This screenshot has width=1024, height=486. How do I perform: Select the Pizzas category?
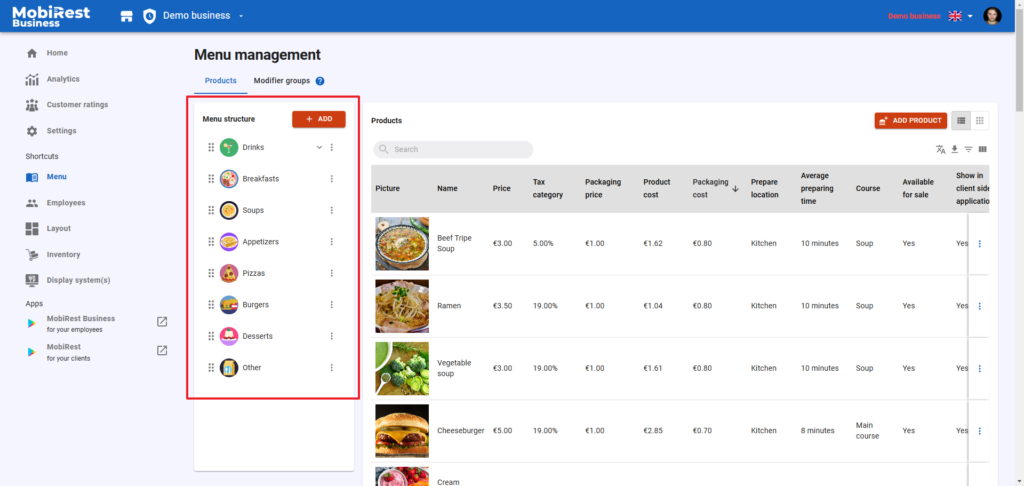click(x=254, y=273)
